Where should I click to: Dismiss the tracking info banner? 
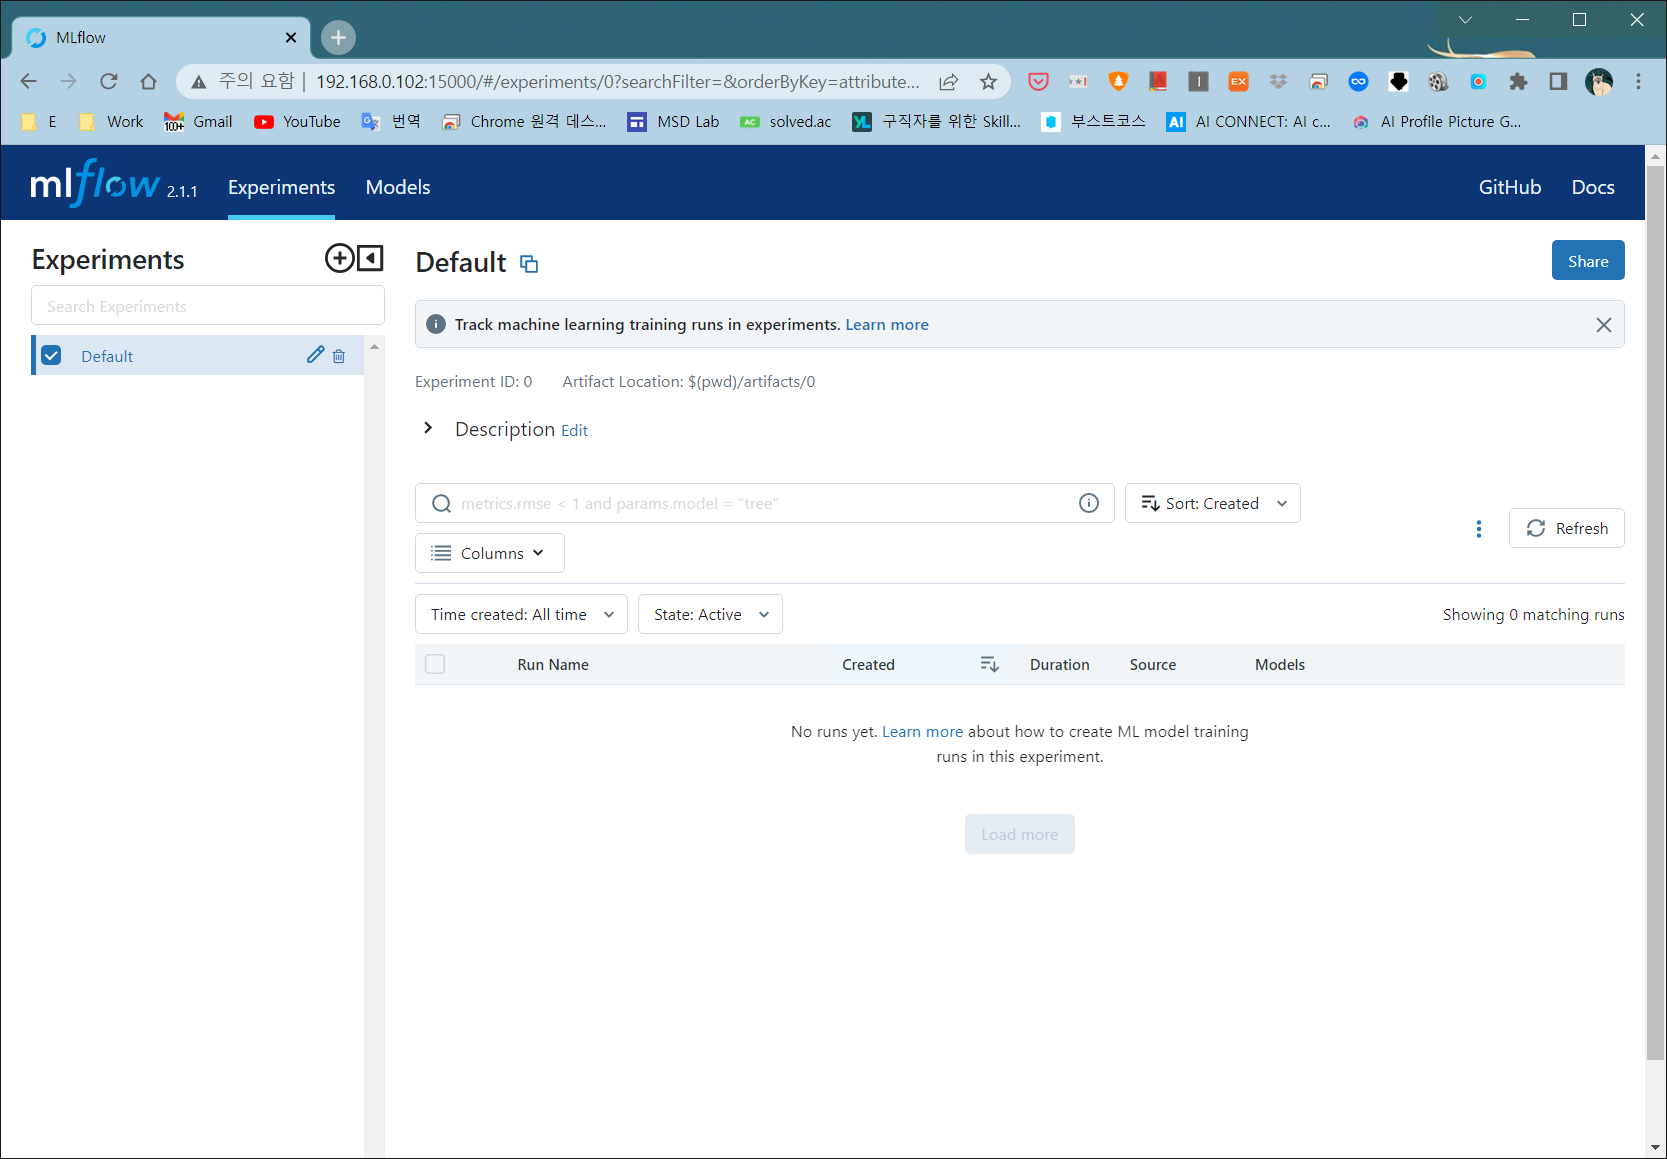click(1603, 325)
